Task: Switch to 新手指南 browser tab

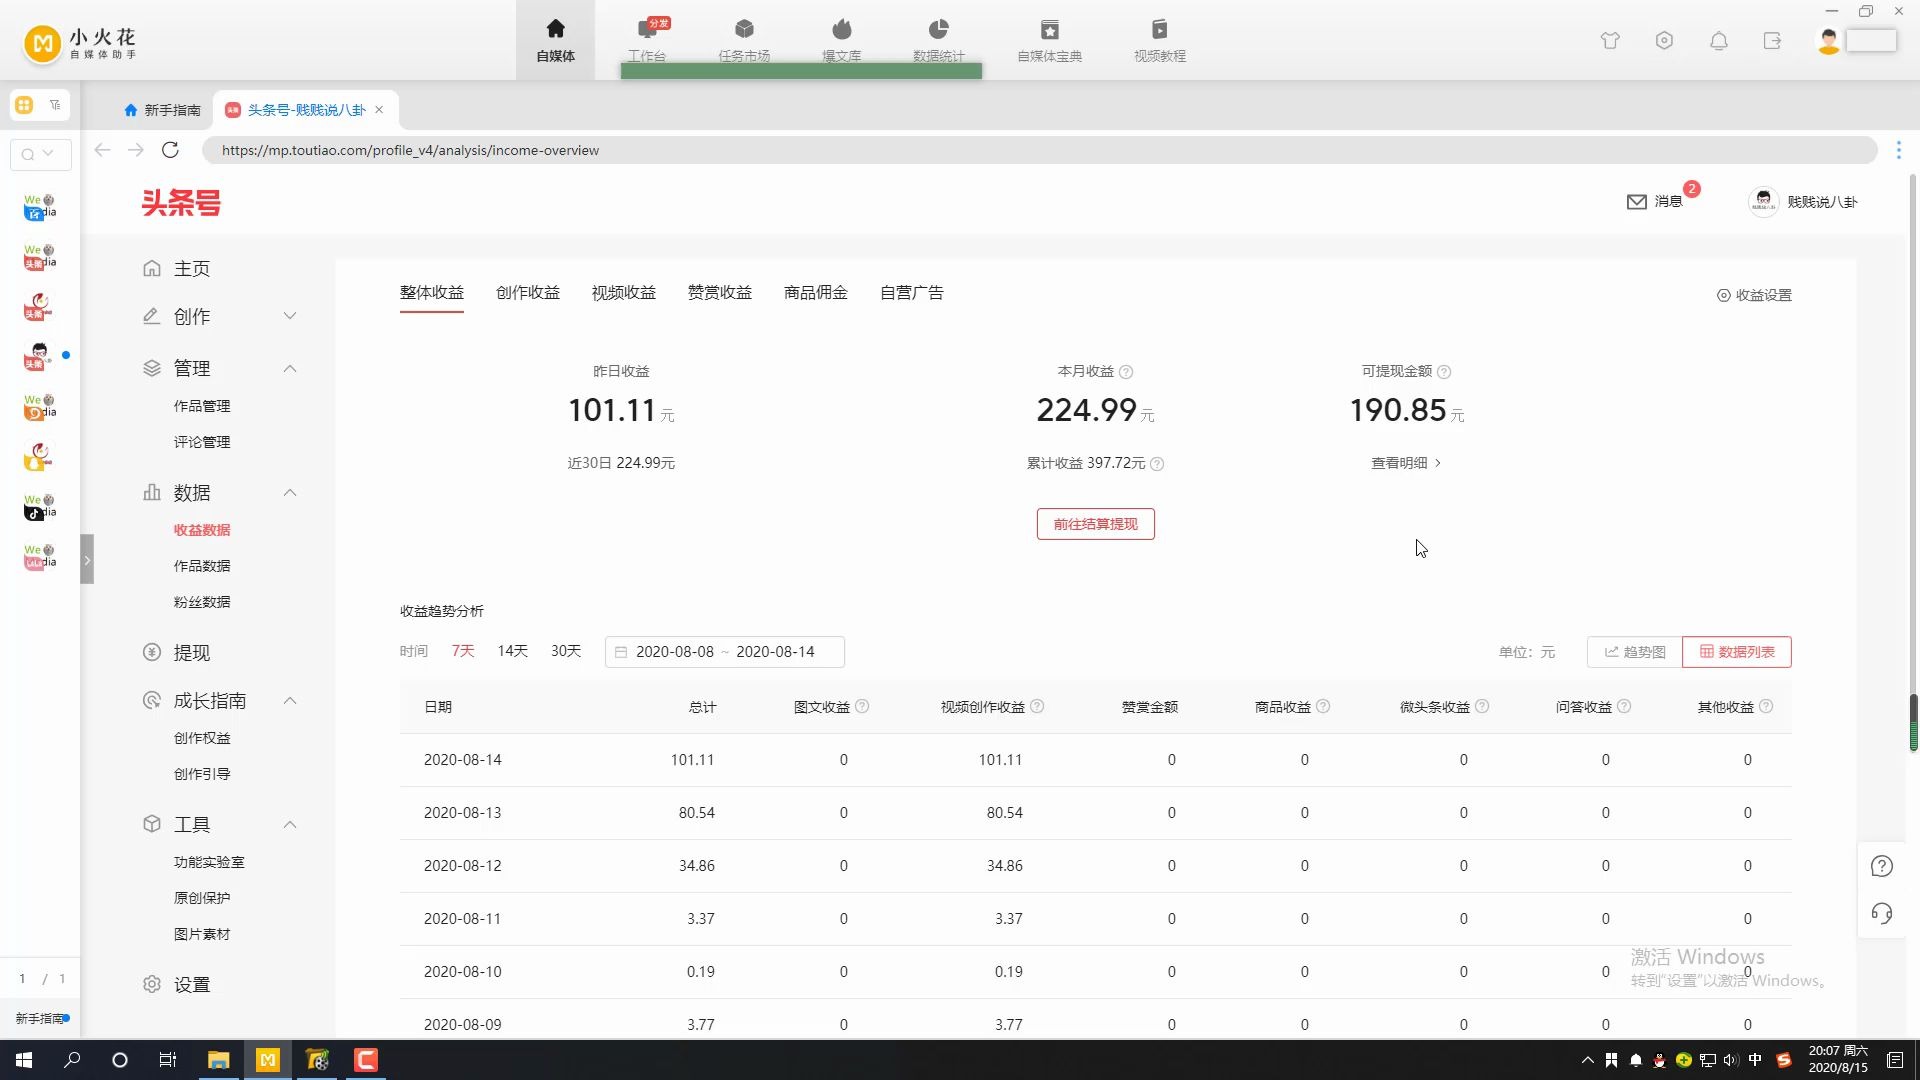Action: 162,110
